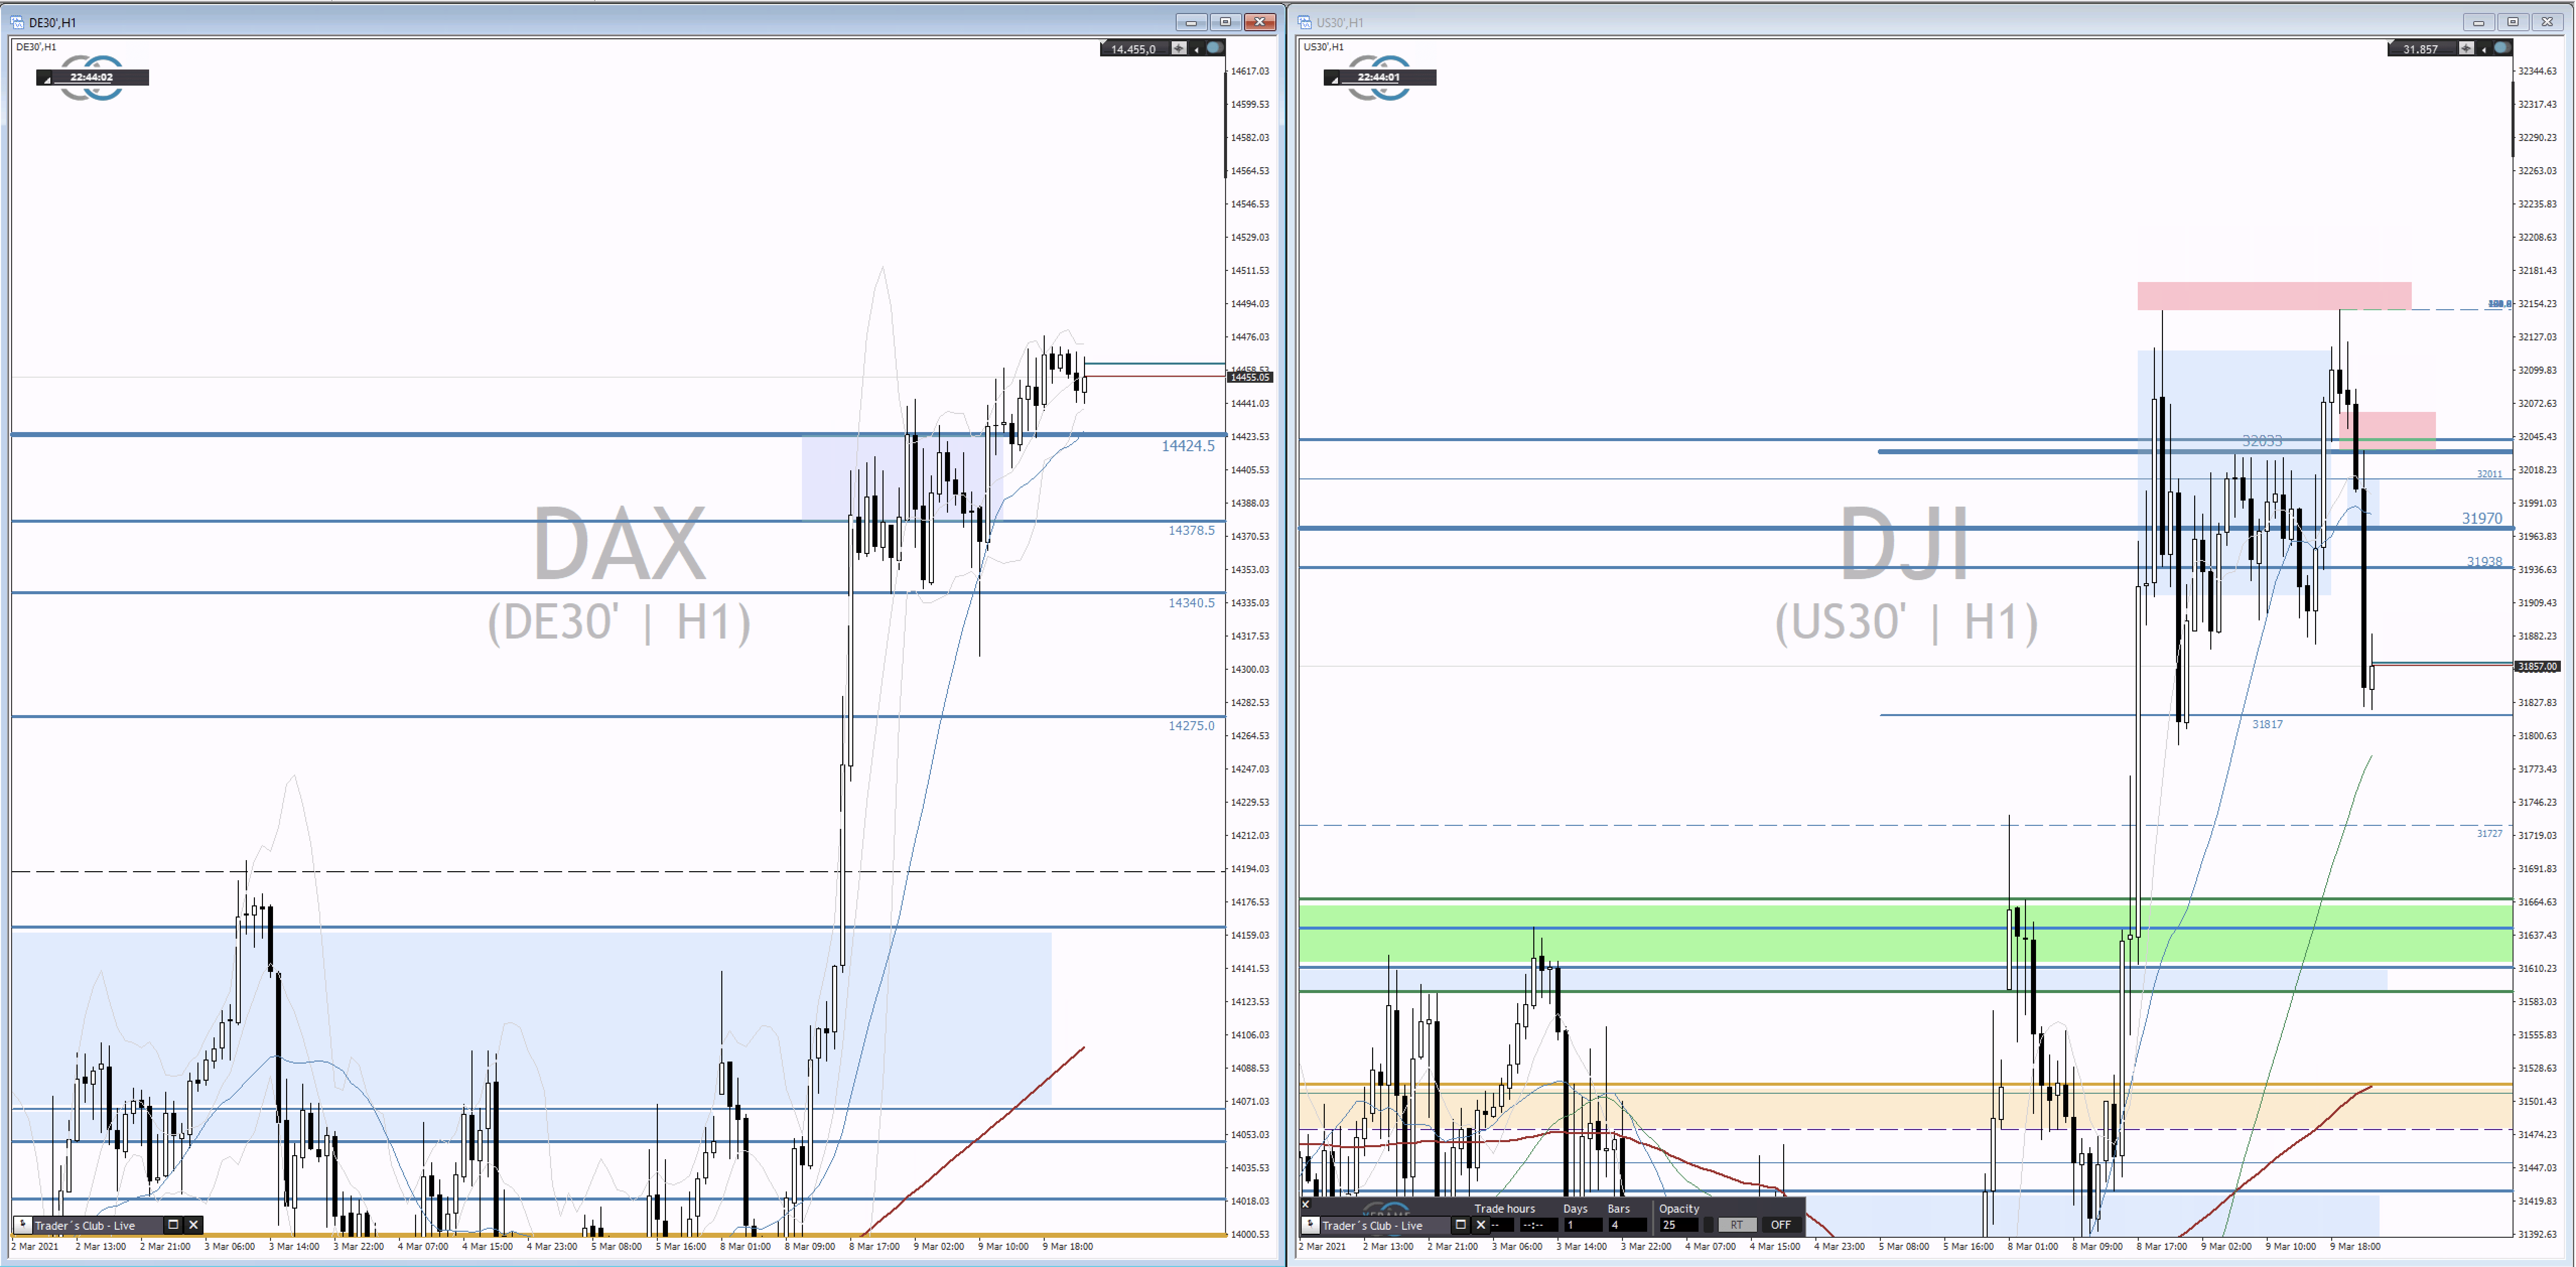
Task: Minimize the DE30',H1 chart window
Action: (1191, 21)
